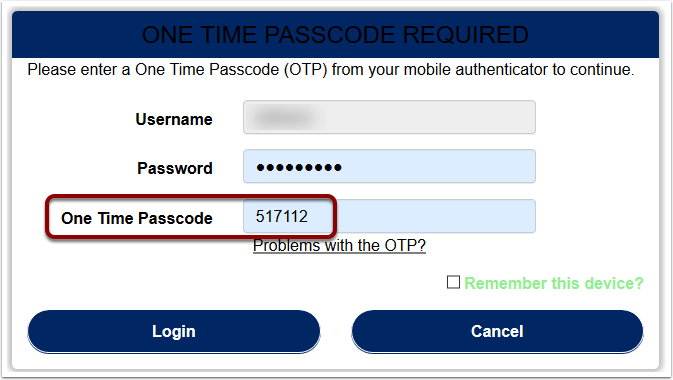Click the blurred username value
673x380 pixels.
(284, 117)
